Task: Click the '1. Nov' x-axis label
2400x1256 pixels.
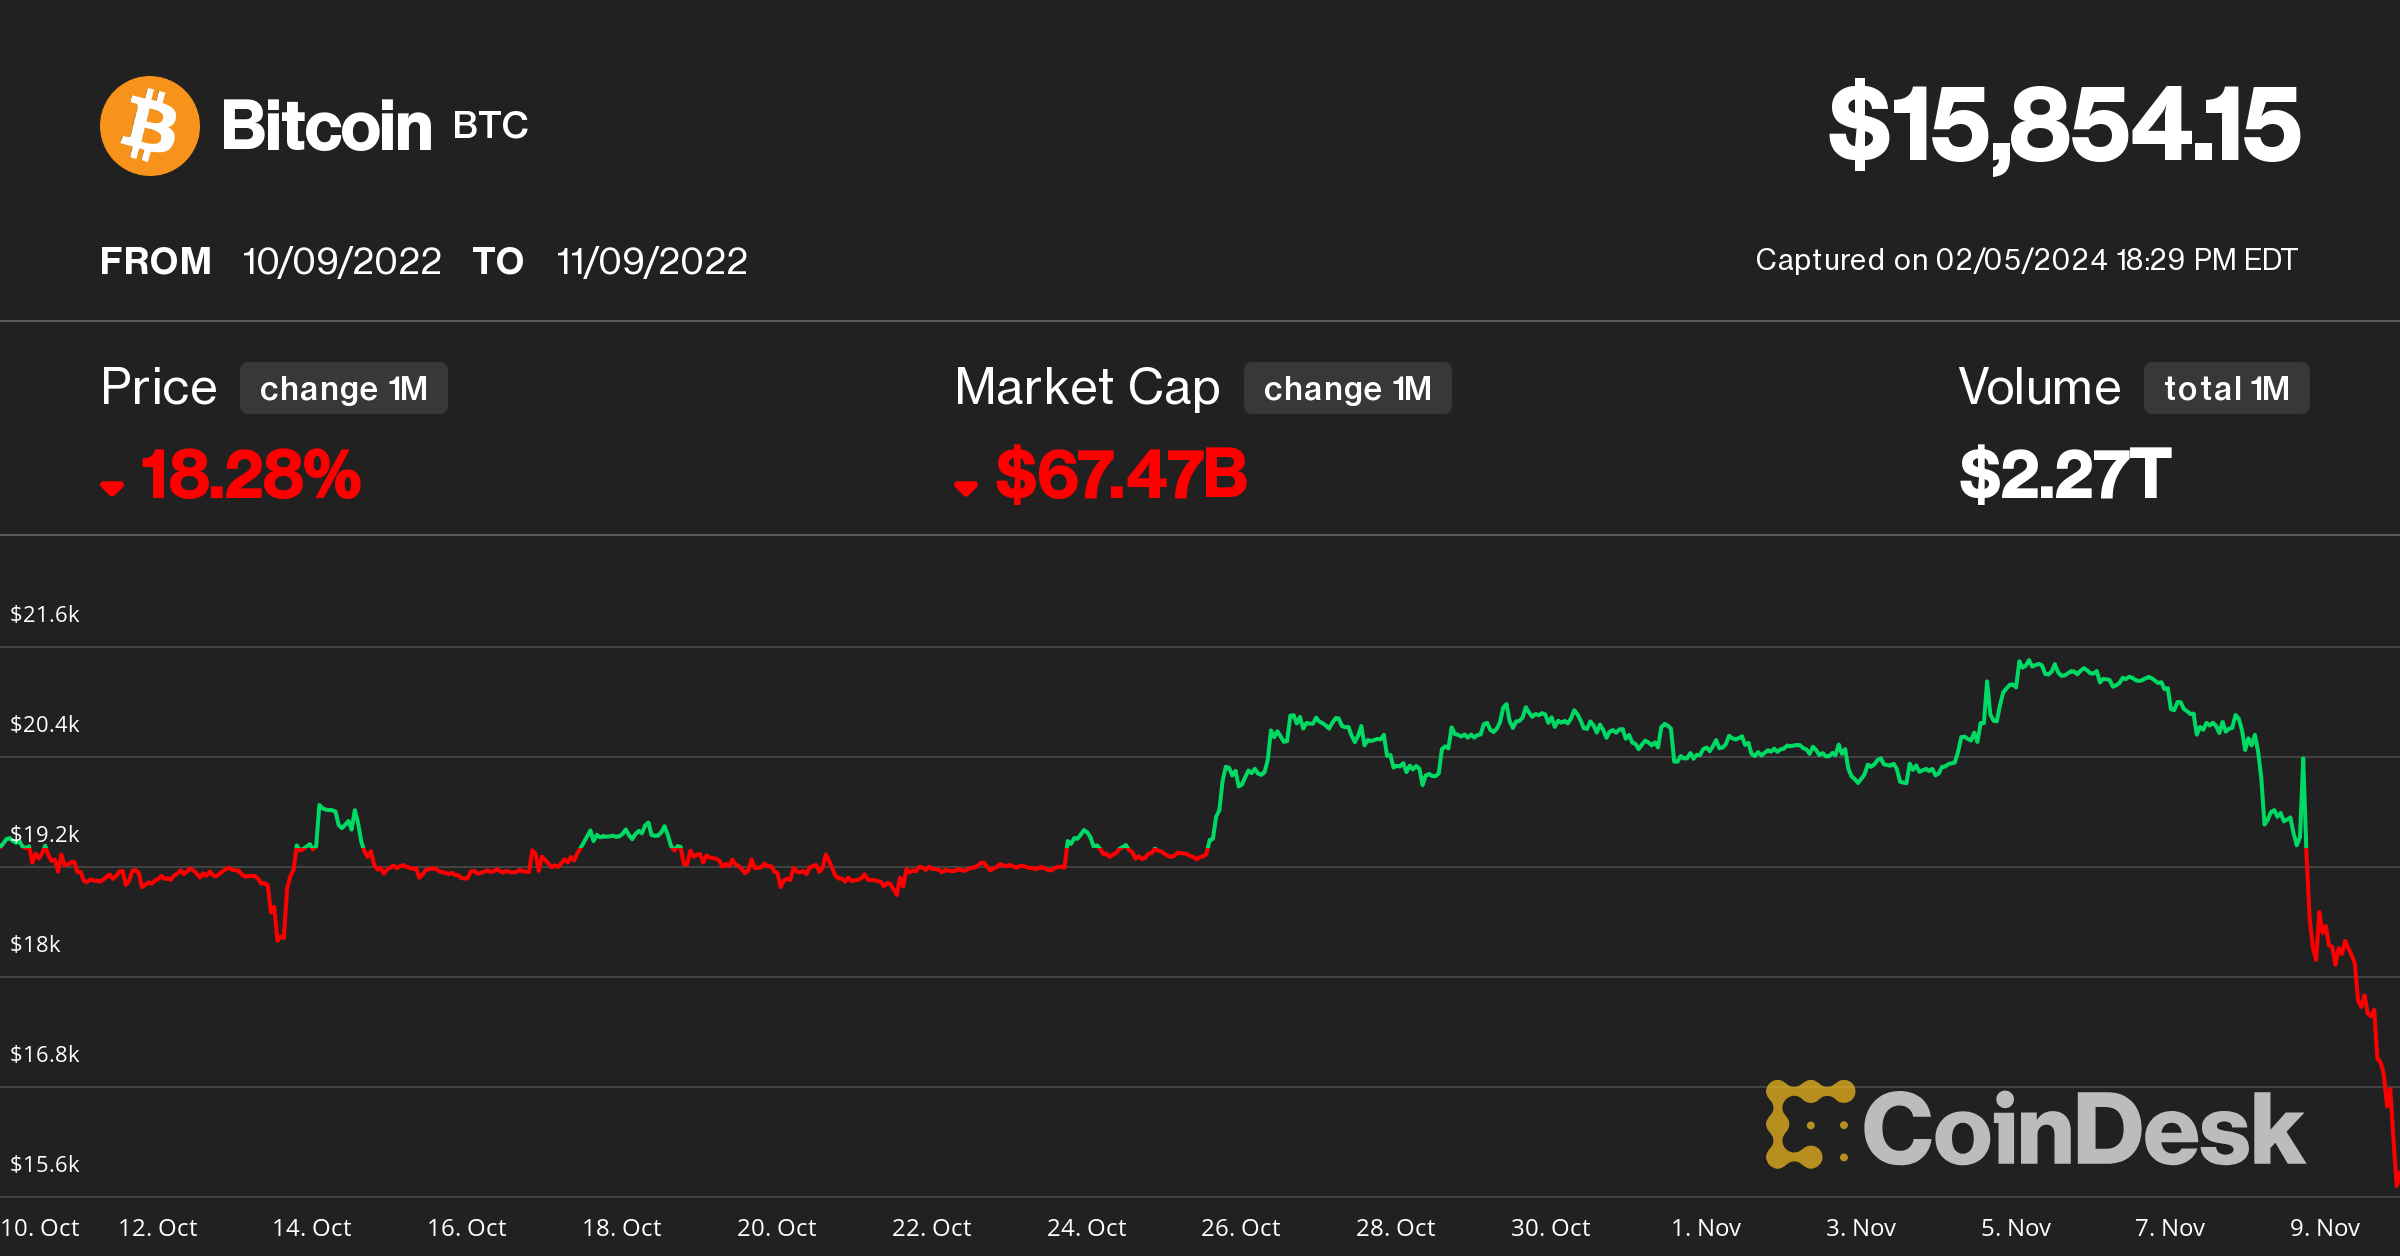Action: coord(1707,1228)
